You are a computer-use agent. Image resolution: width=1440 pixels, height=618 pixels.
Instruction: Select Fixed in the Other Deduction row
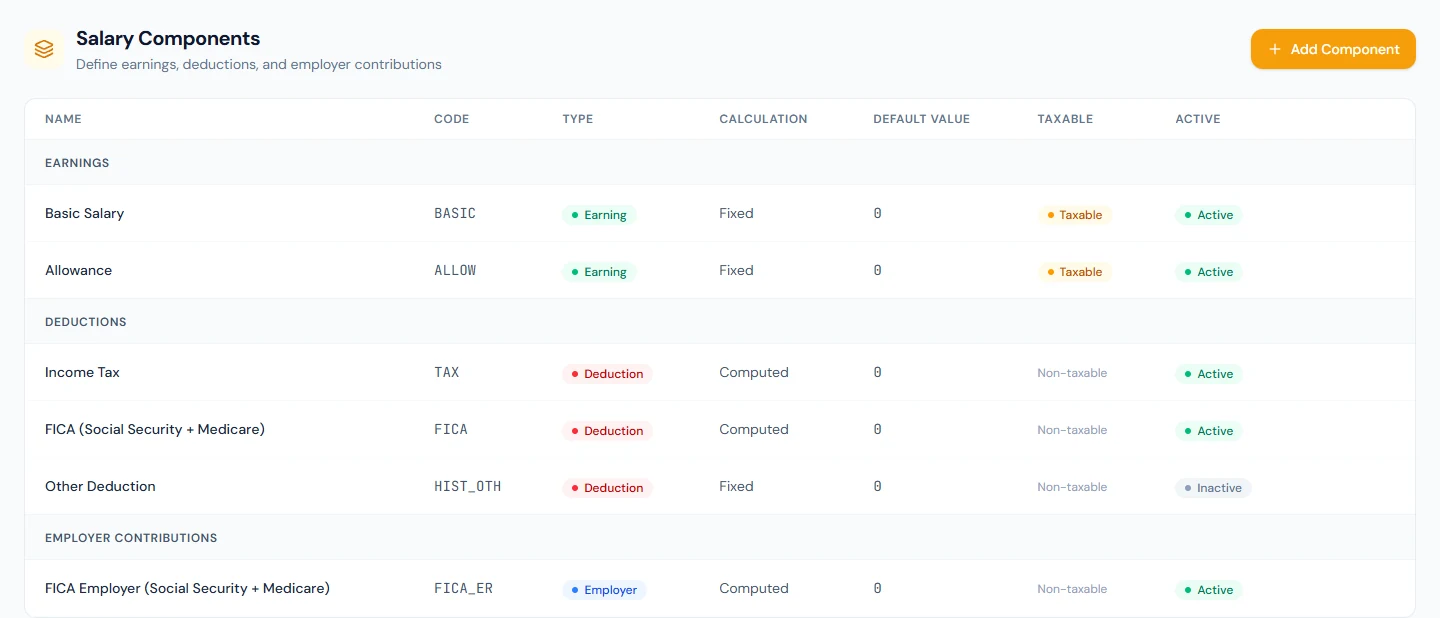coord(736,486)
